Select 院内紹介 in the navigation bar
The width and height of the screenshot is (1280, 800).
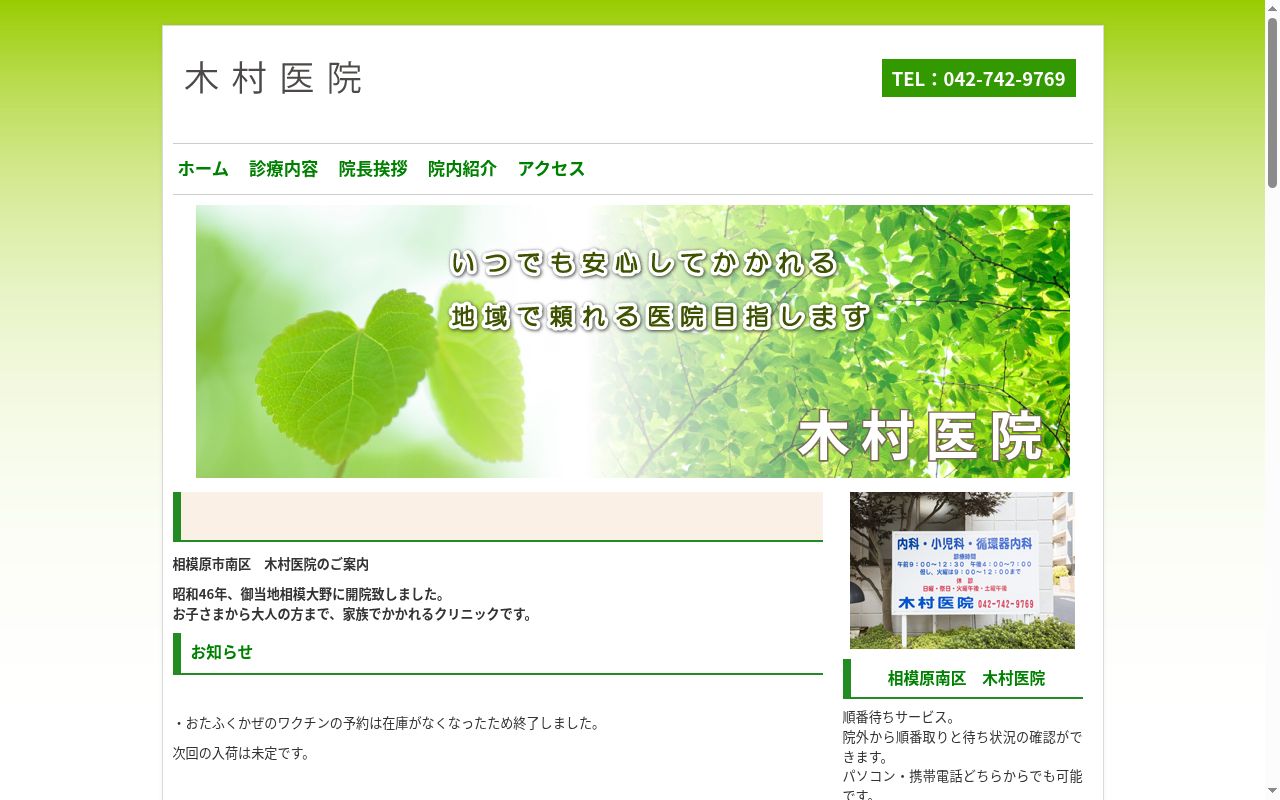[462, 168]
